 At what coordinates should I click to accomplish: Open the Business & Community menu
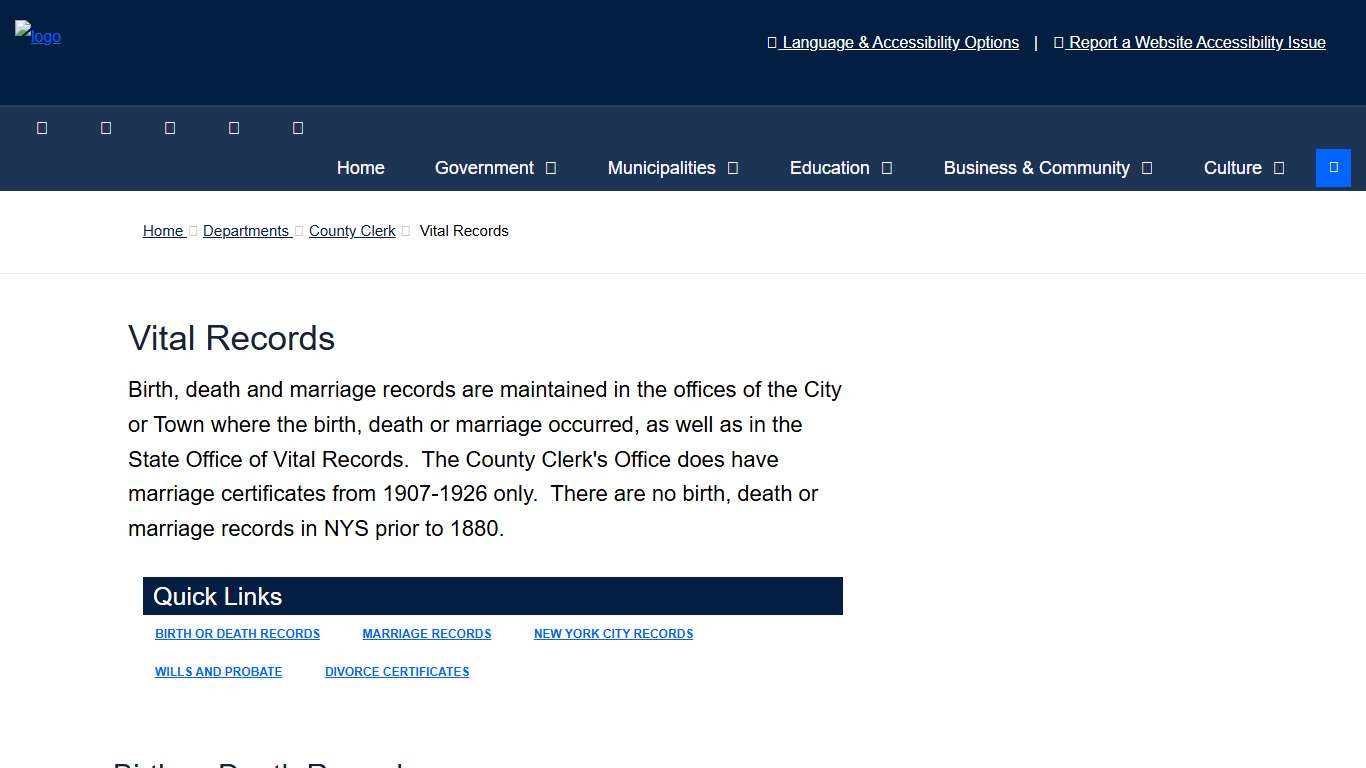(x=1036, y=168)
